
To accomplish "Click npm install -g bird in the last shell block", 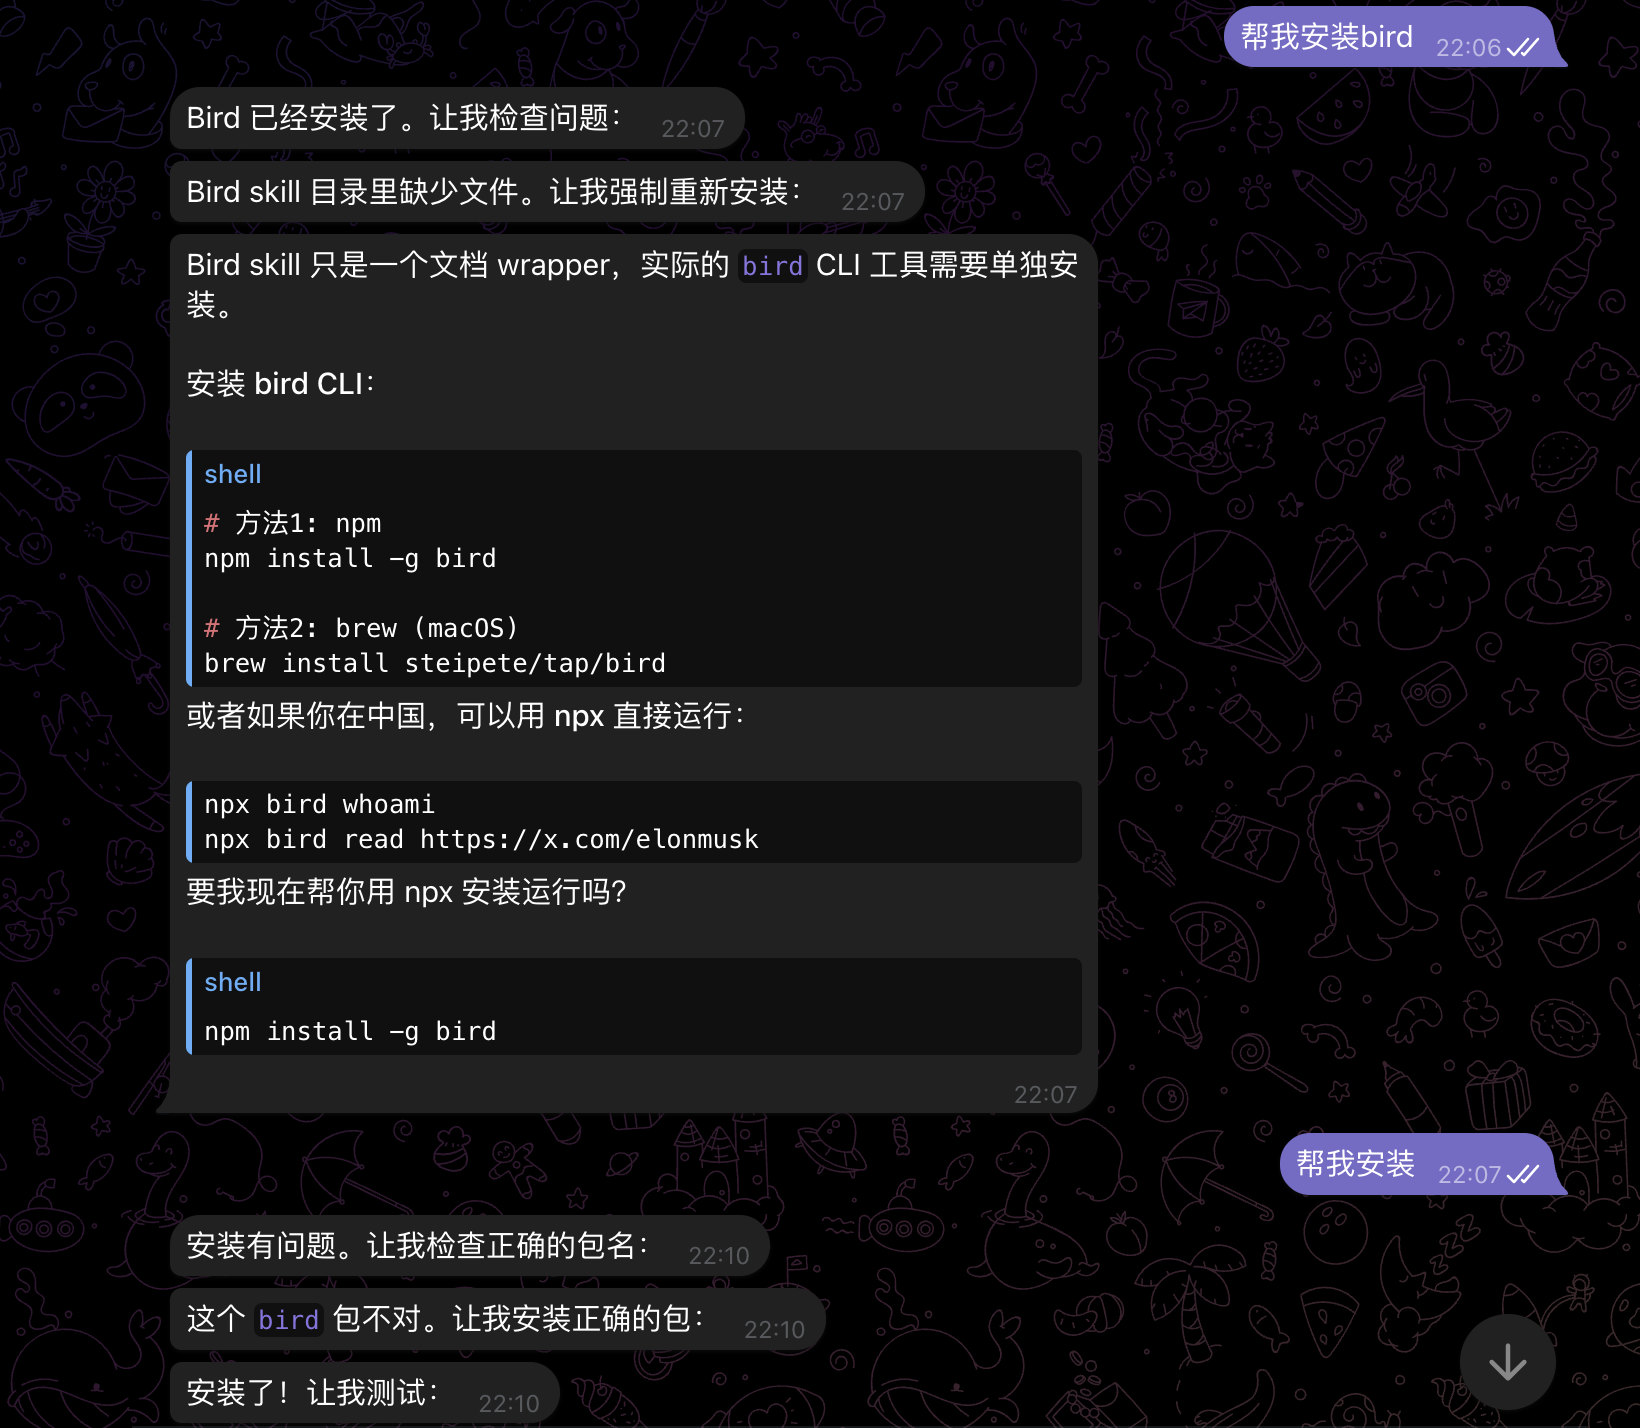I will [350, 1031].
